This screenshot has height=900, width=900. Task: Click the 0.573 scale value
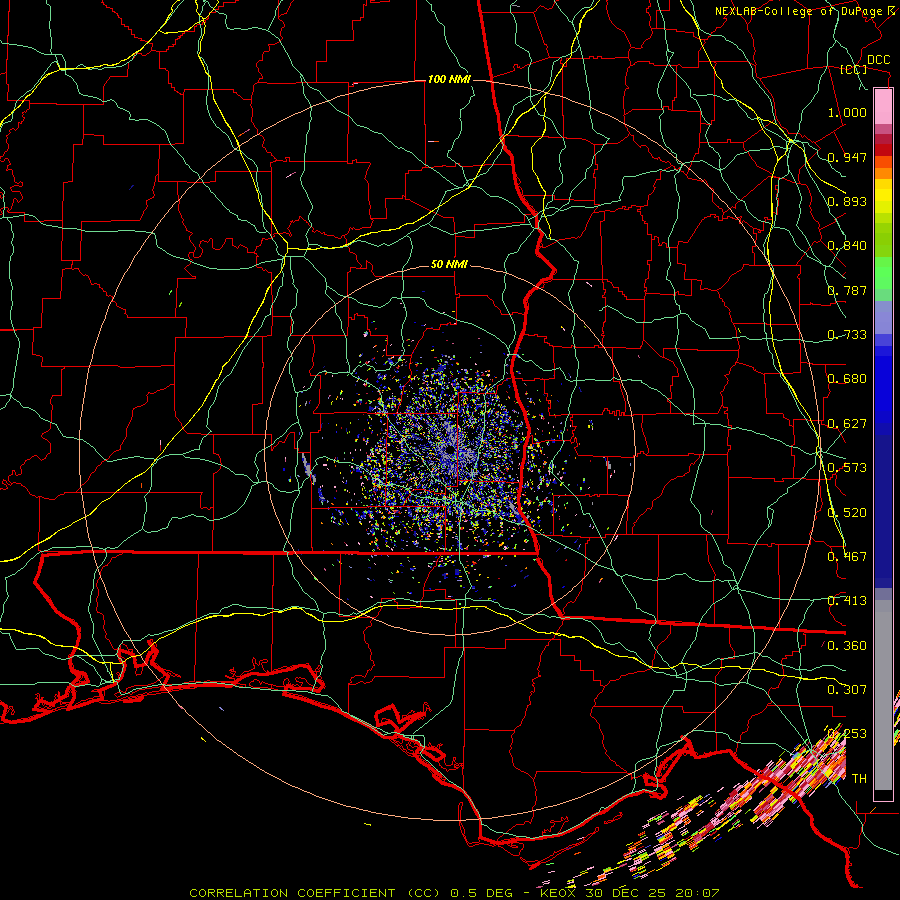(x=847, y=468)
